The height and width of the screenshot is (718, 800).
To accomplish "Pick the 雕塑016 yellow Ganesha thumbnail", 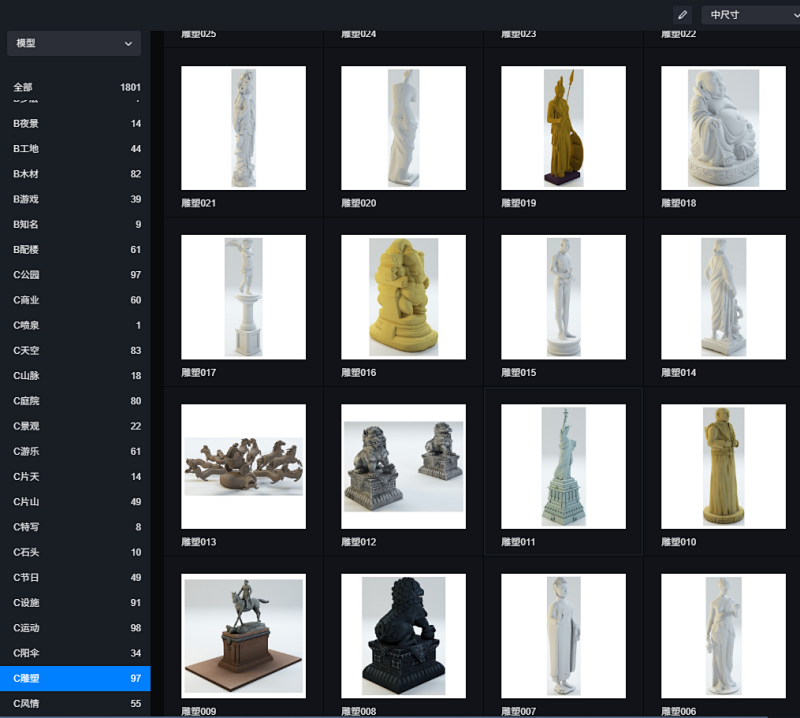I will 404,297.
